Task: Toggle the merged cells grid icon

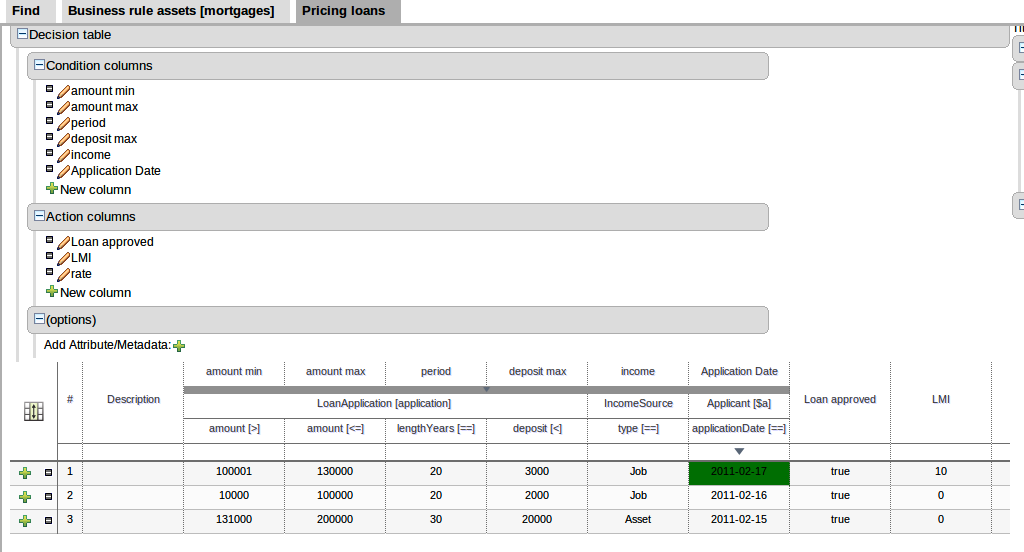Action: pyautogui.click(x=34, y=412)
